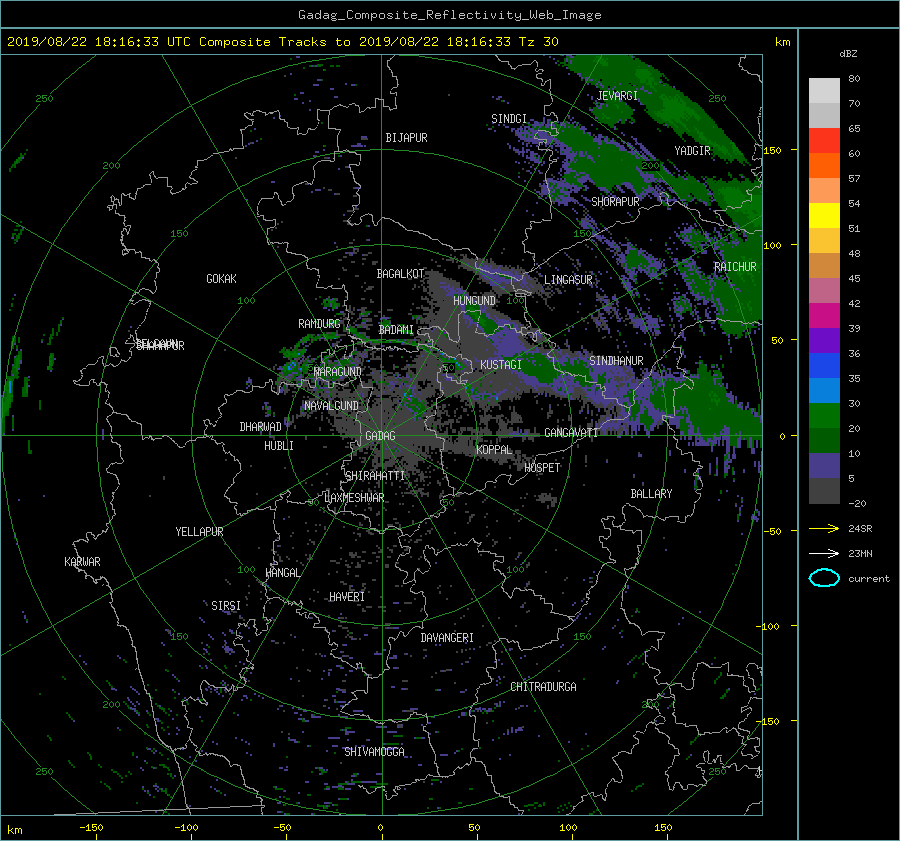Select the KOPPAL label
900x841 pixels.
click(x=494, y=450)
